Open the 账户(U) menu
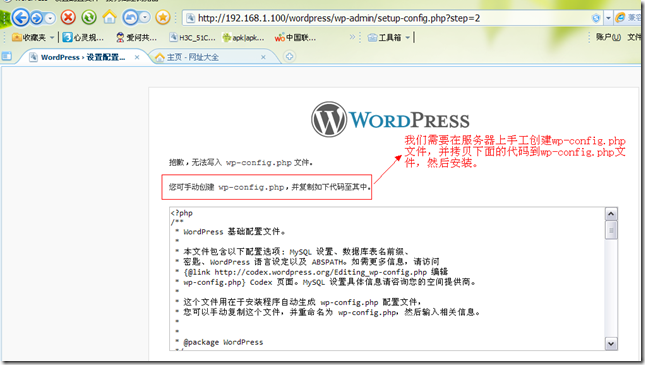Viewport: 645px width, 365px height. click(x=608, y=37)
